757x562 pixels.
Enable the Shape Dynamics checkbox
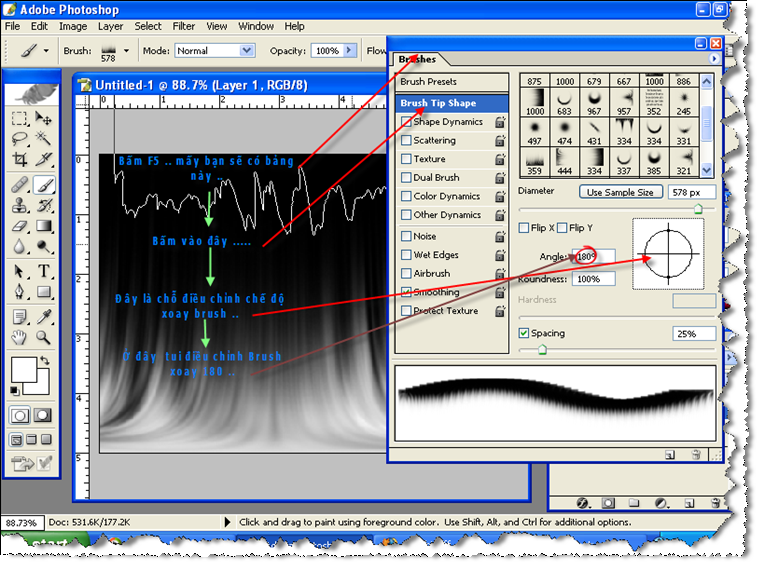(x=407, y=122)
